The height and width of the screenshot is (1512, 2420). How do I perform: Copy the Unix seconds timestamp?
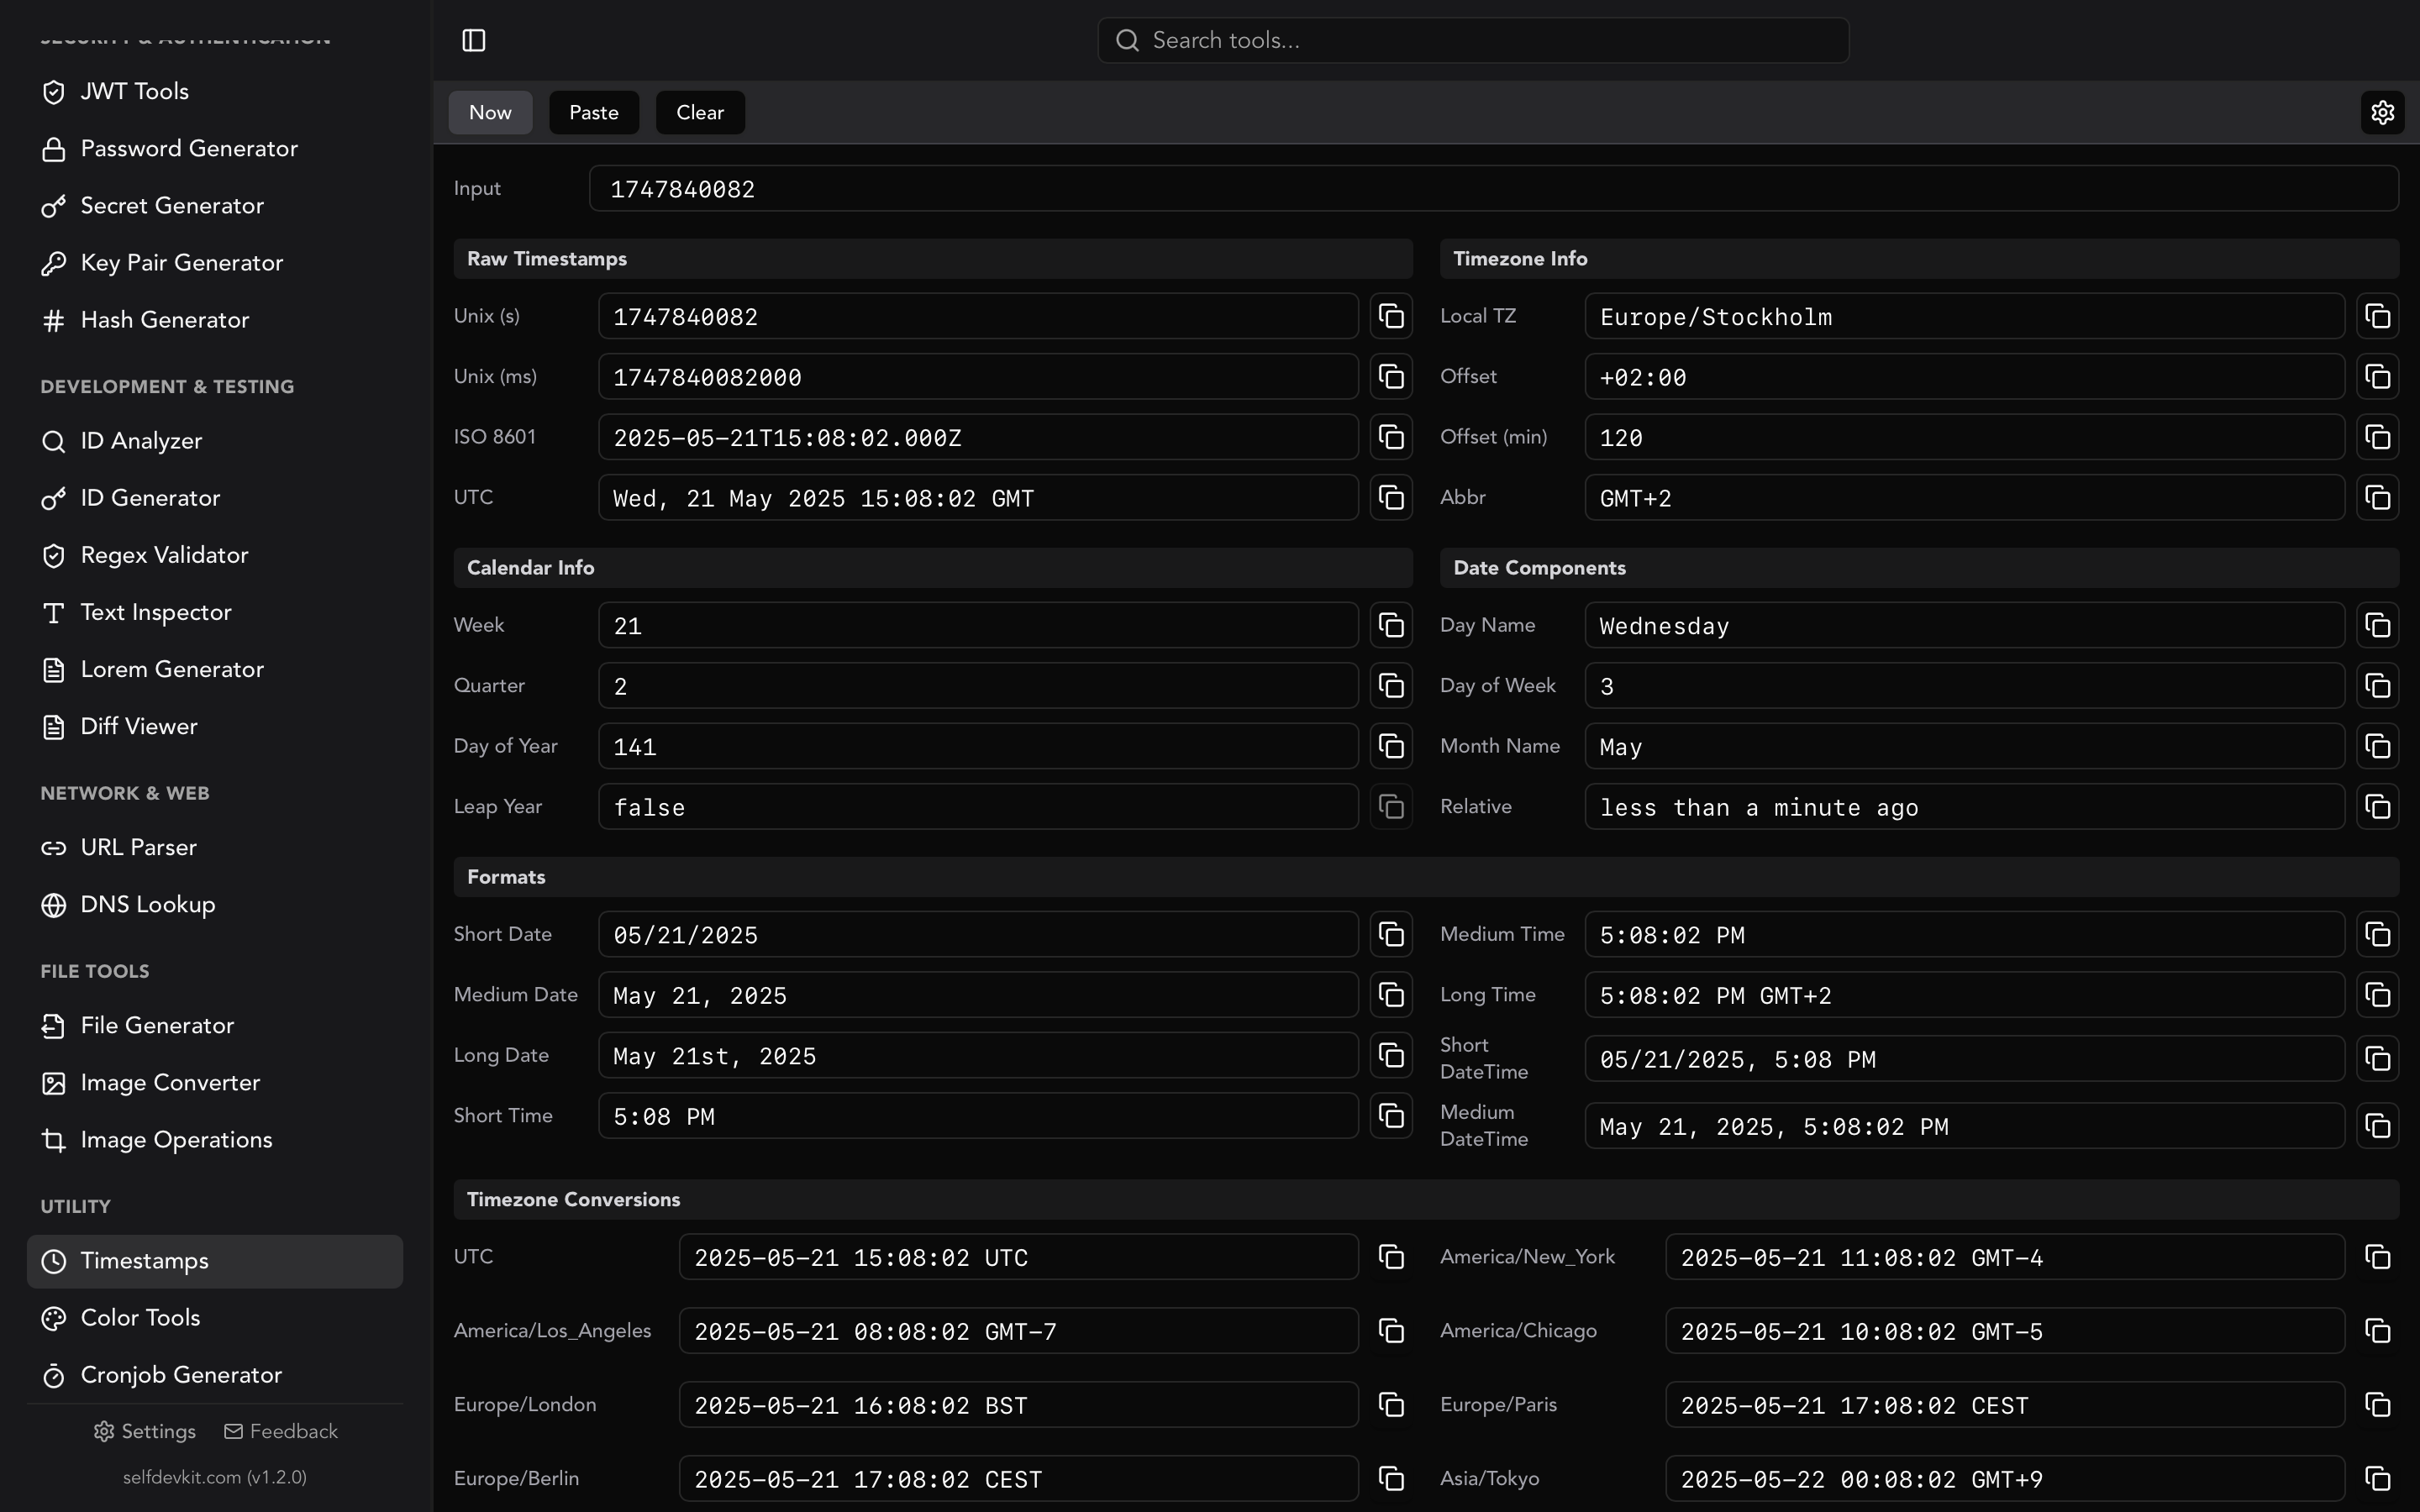tap(1391, 316)
